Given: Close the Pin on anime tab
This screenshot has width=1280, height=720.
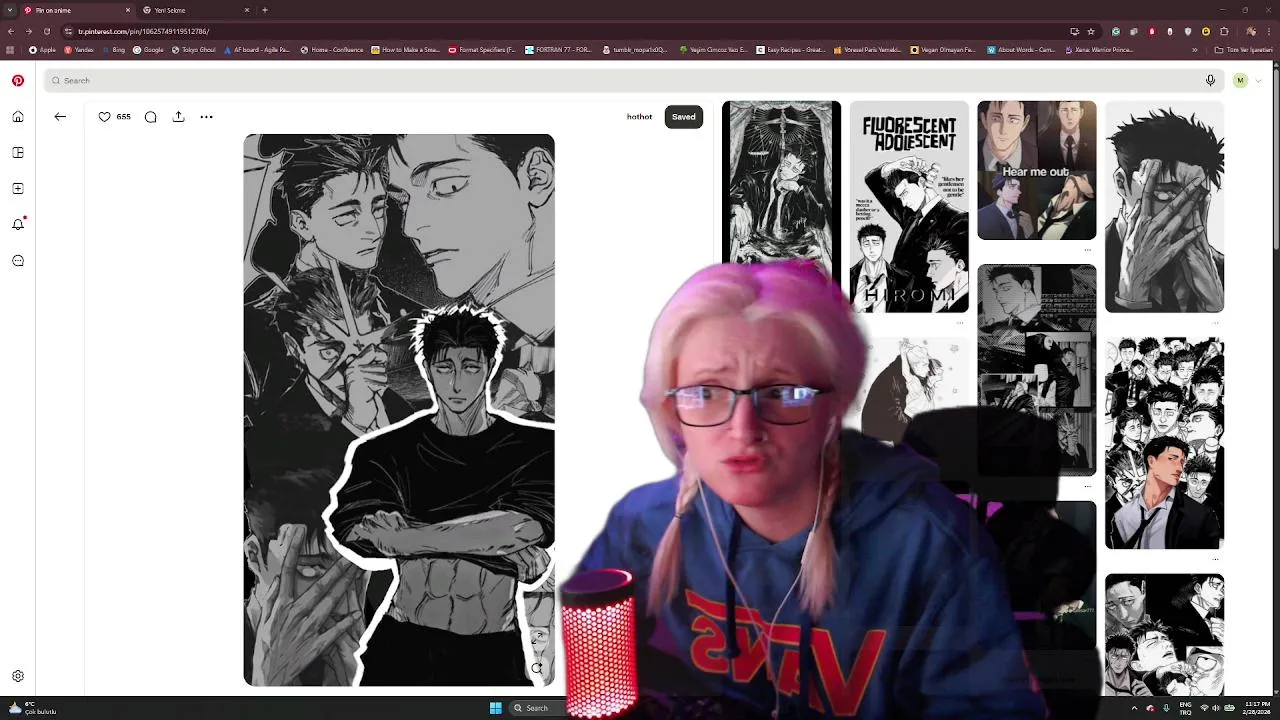Looking at the screenshot, I should [x=128, y=10].
